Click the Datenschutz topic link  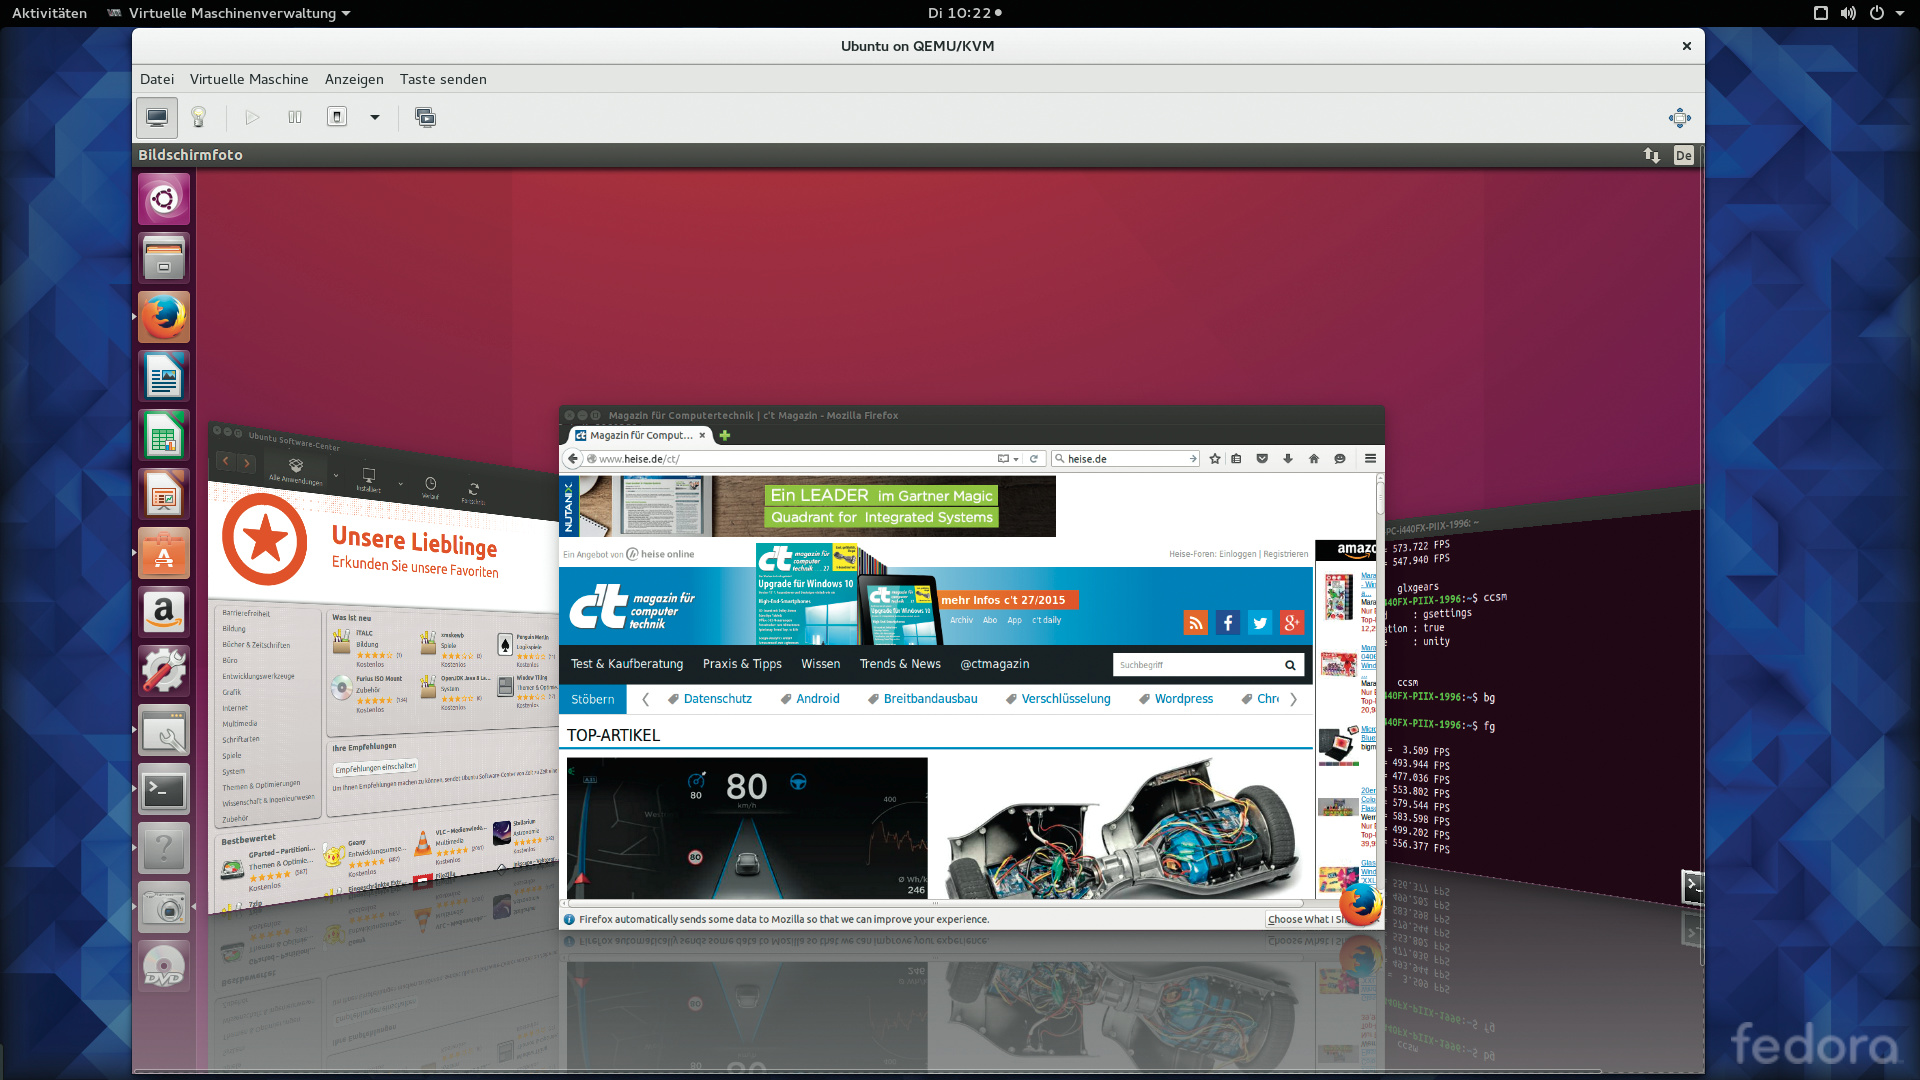pos(717,699)
